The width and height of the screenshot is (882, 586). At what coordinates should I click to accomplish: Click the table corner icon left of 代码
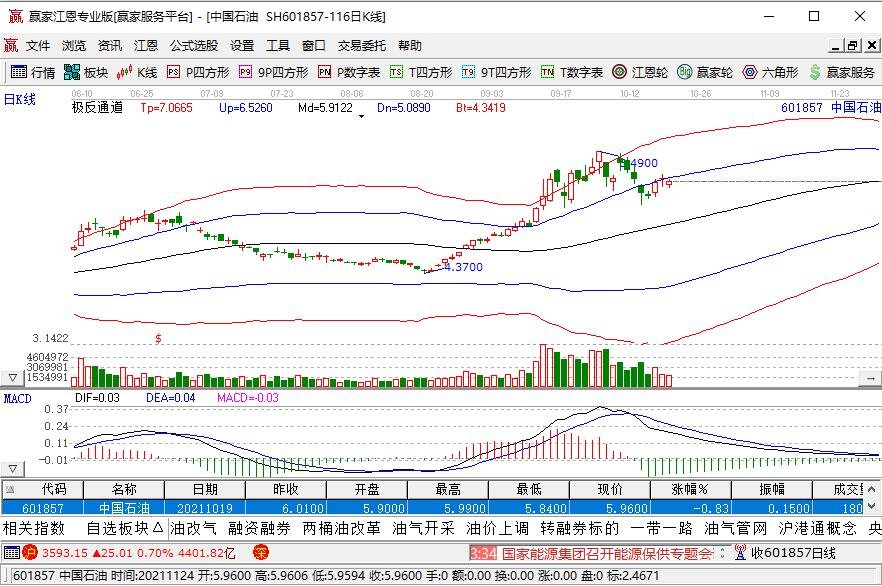pos(10,489)
